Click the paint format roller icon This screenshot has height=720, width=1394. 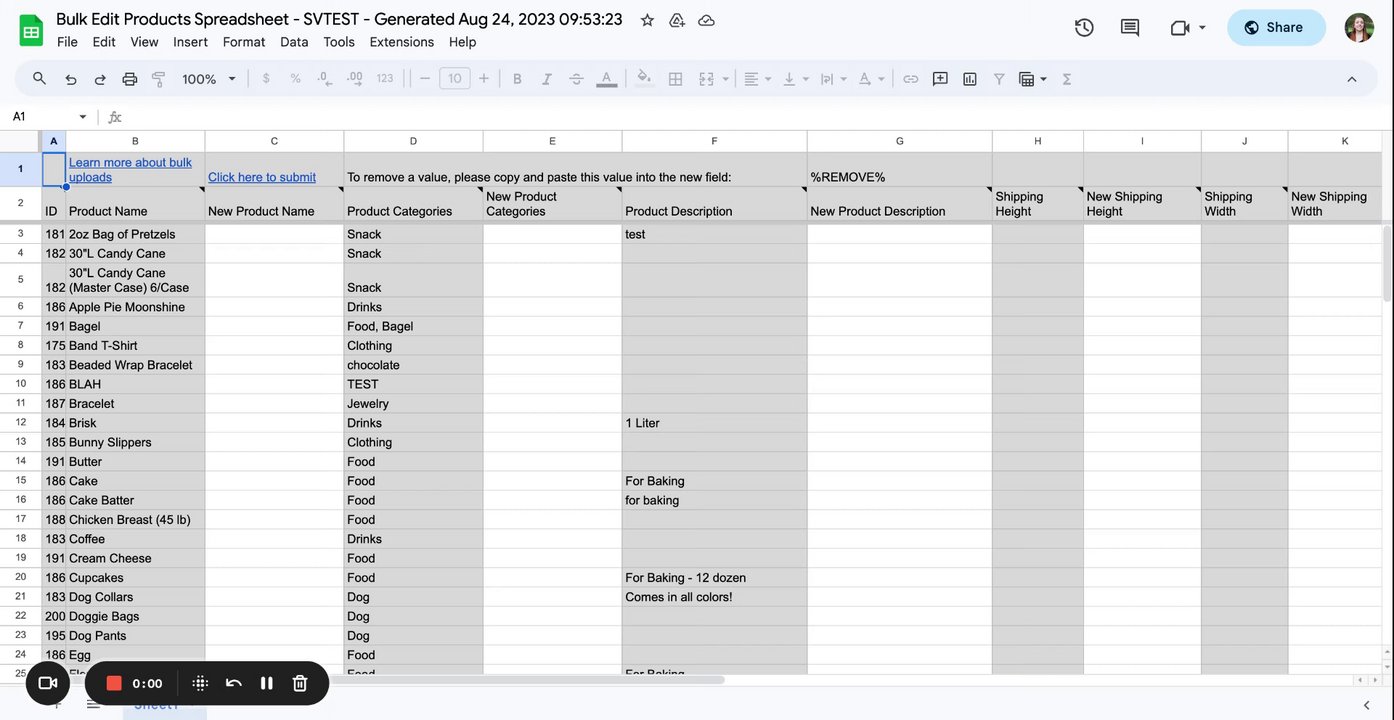click(x=158, y=79)
